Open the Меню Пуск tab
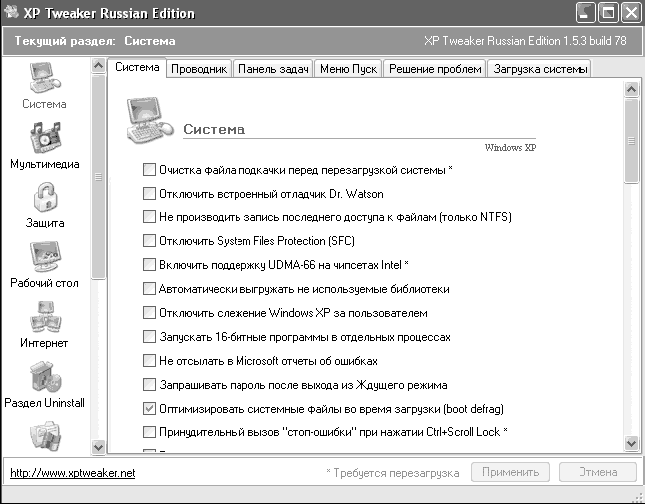 [348, 69]
